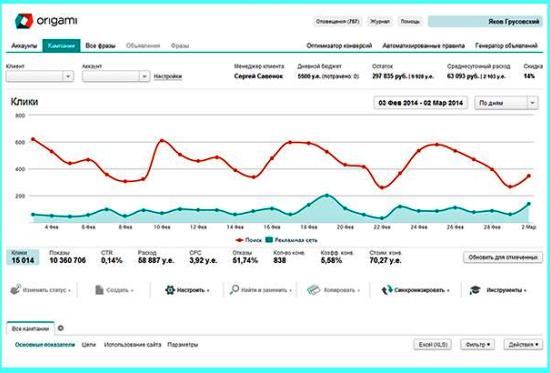Open the Инструменты graduation cap icon
This screenshot has height=373, width=550.
[475, 290]
